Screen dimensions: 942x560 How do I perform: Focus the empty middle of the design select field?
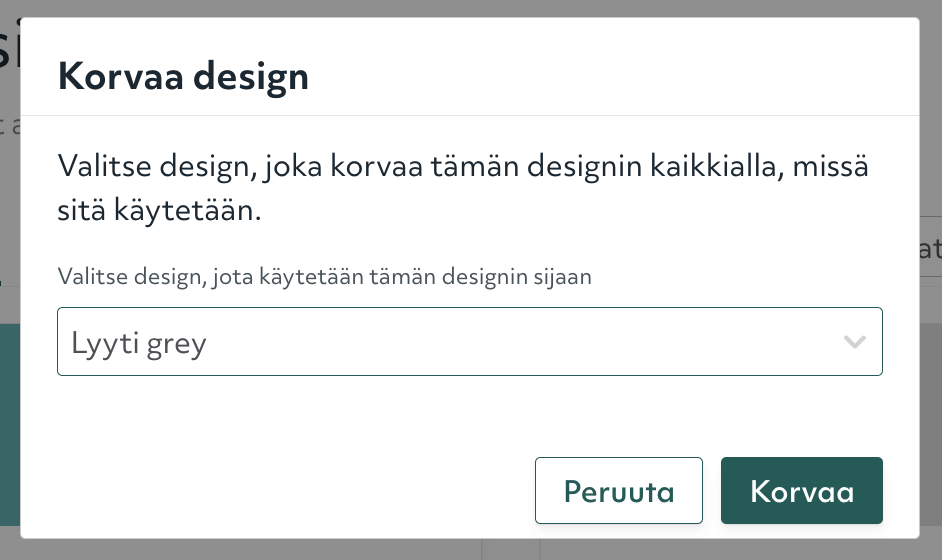[x=500, y=342]
